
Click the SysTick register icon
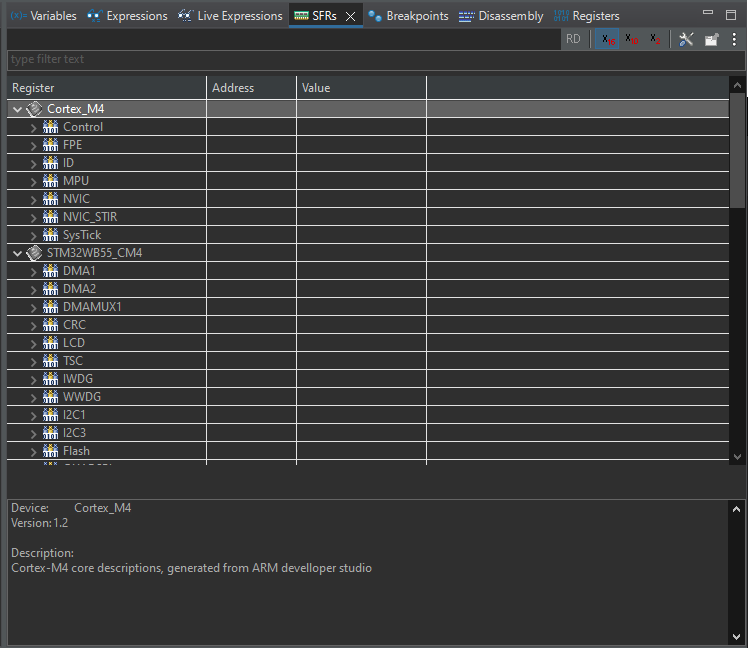[x=51, y=235]
